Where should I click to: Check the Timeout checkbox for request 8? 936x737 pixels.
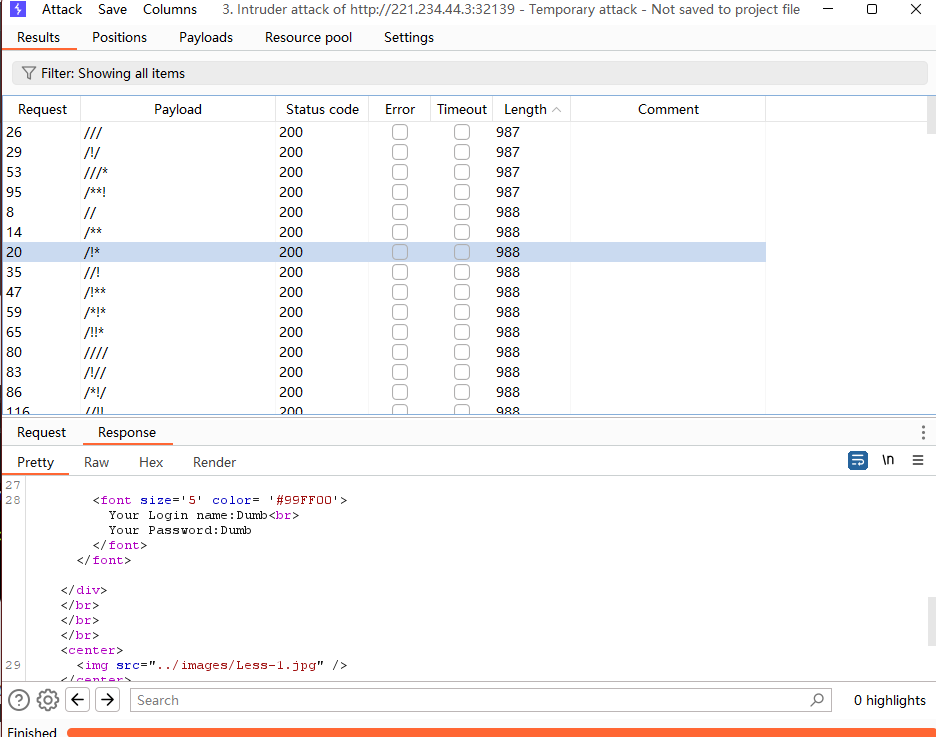pos(461,212)
